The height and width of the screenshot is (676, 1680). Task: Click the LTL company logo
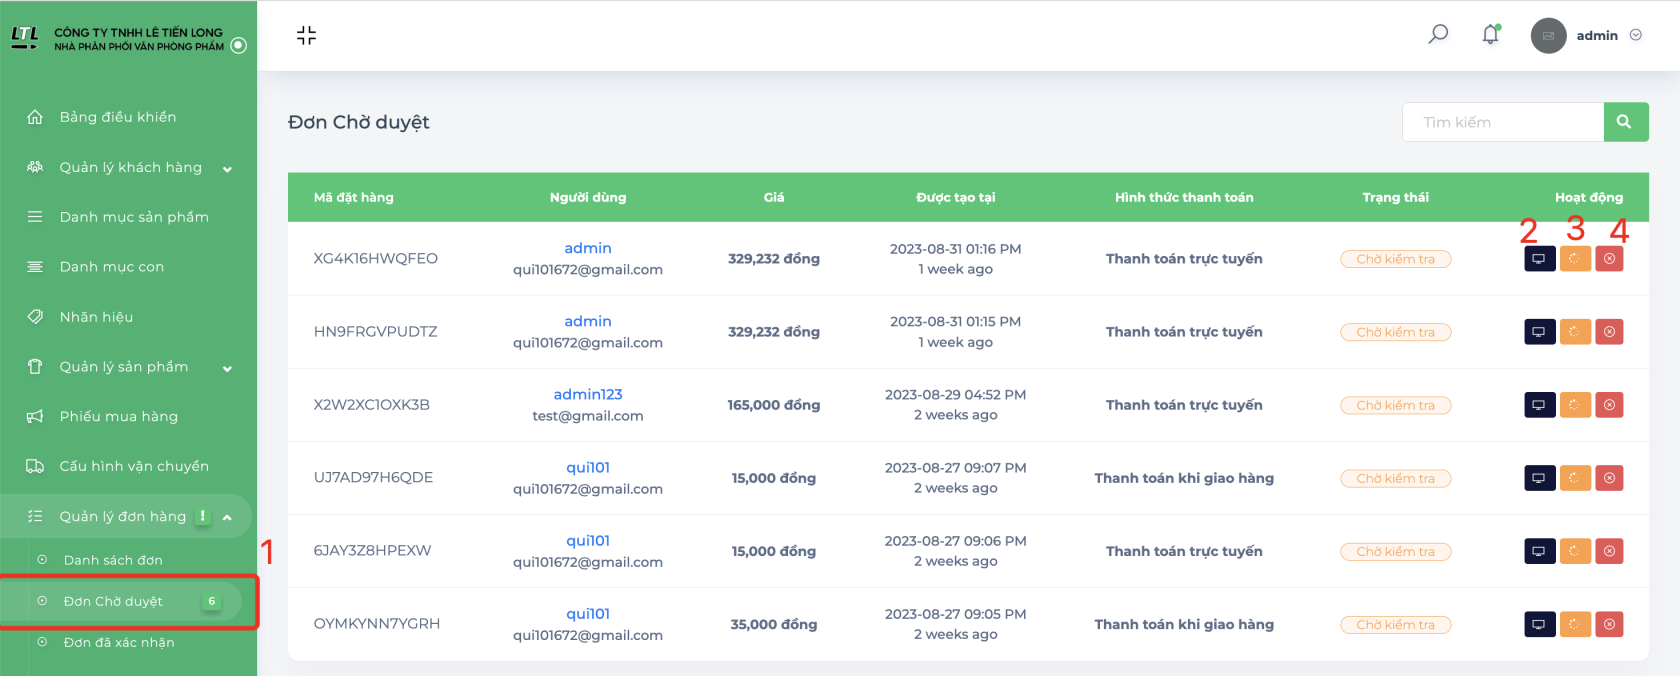coord(25,38)
